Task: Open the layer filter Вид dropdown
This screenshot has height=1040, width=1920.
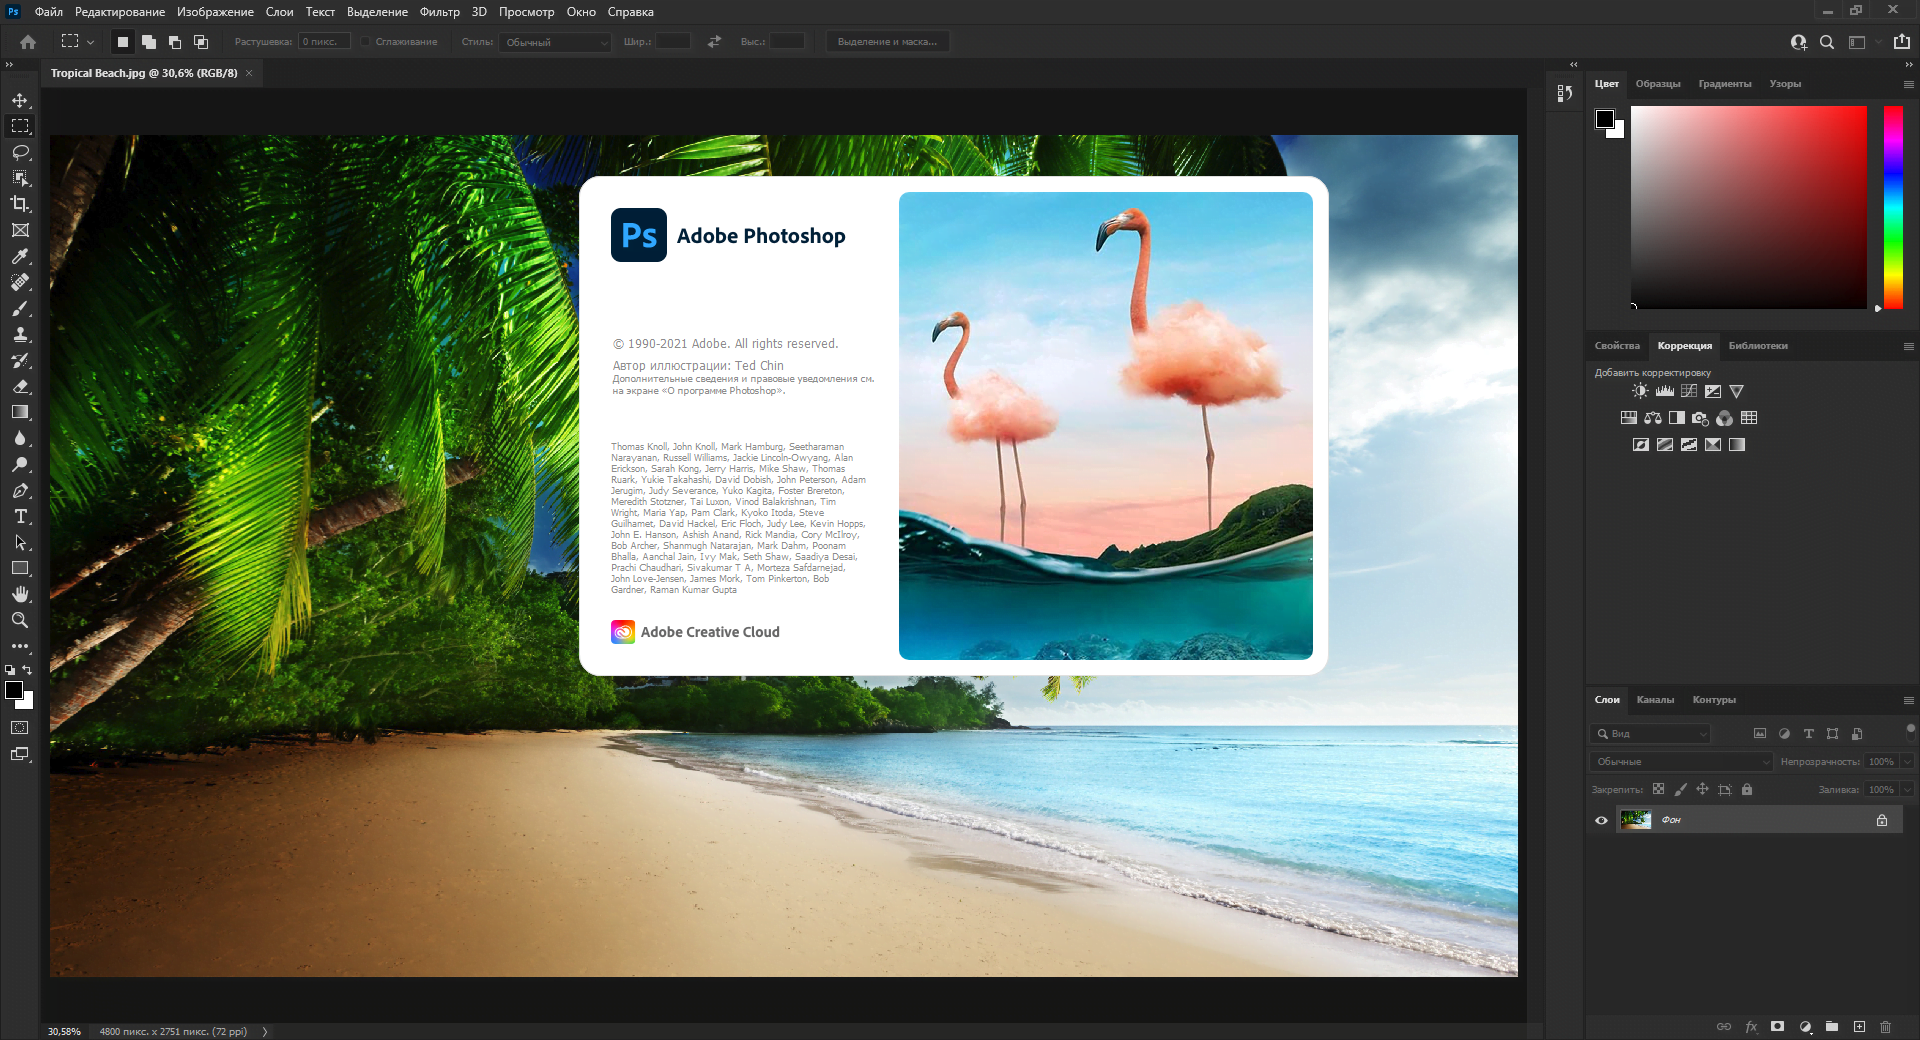Action: pos(1650,734)
